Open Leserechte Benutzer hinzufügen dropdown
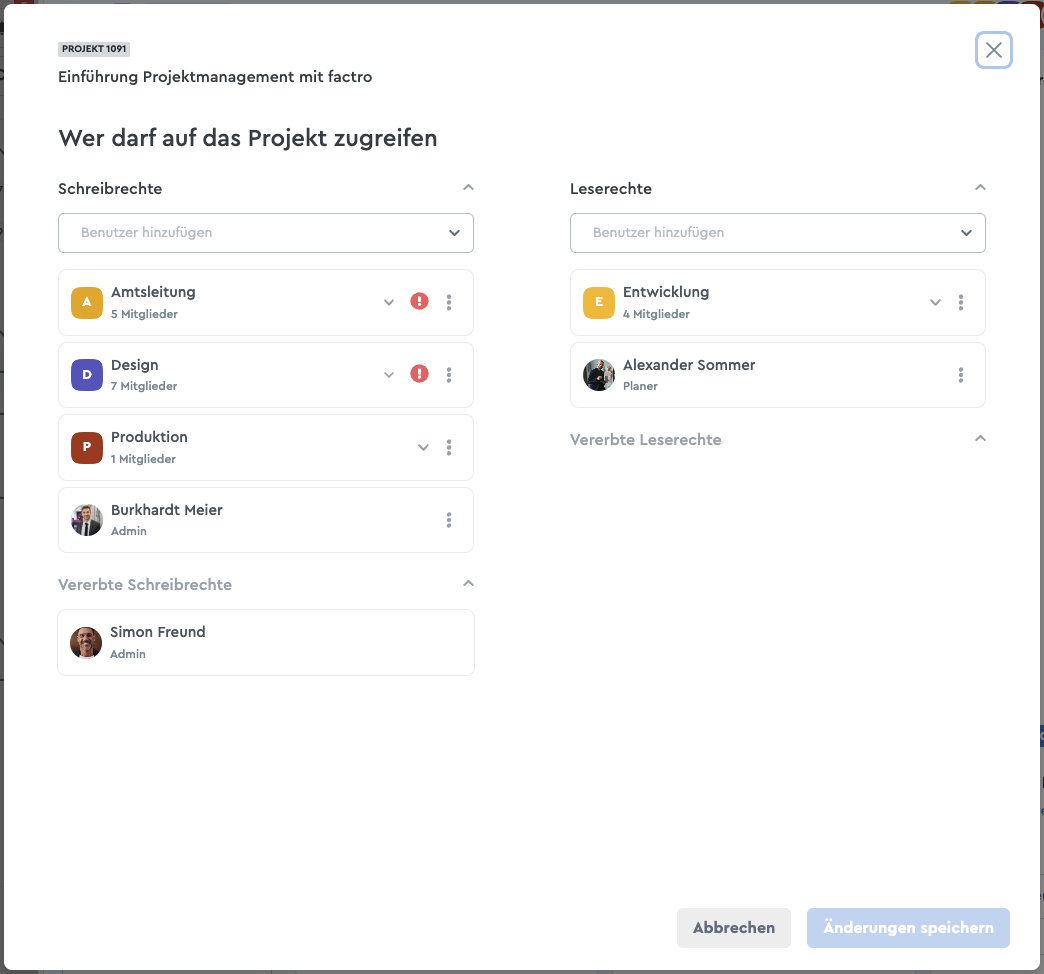The height and width of the screenshot is (974, 1044). point(778,233)
